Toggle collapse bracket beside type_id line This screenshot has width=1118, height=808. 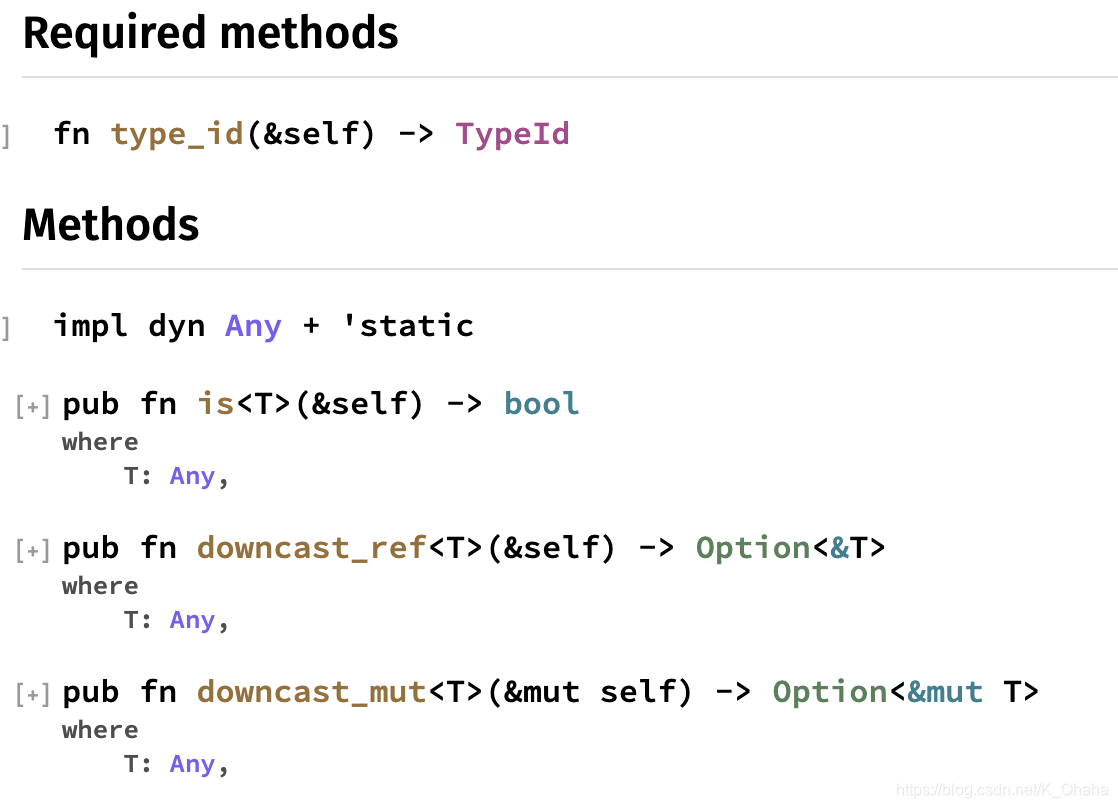6,135
